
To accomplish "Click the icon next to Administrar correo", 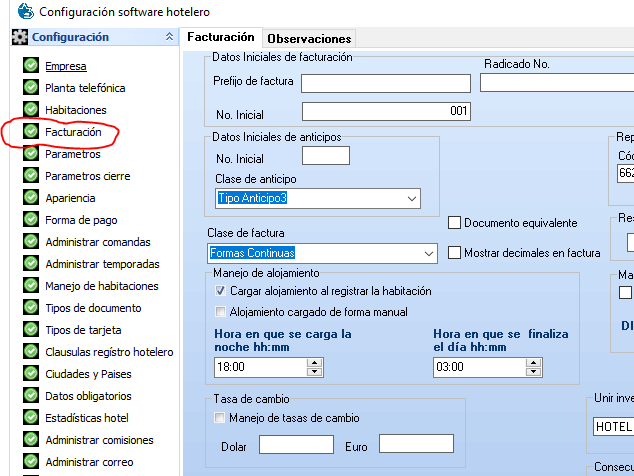I will coord(31,462).
